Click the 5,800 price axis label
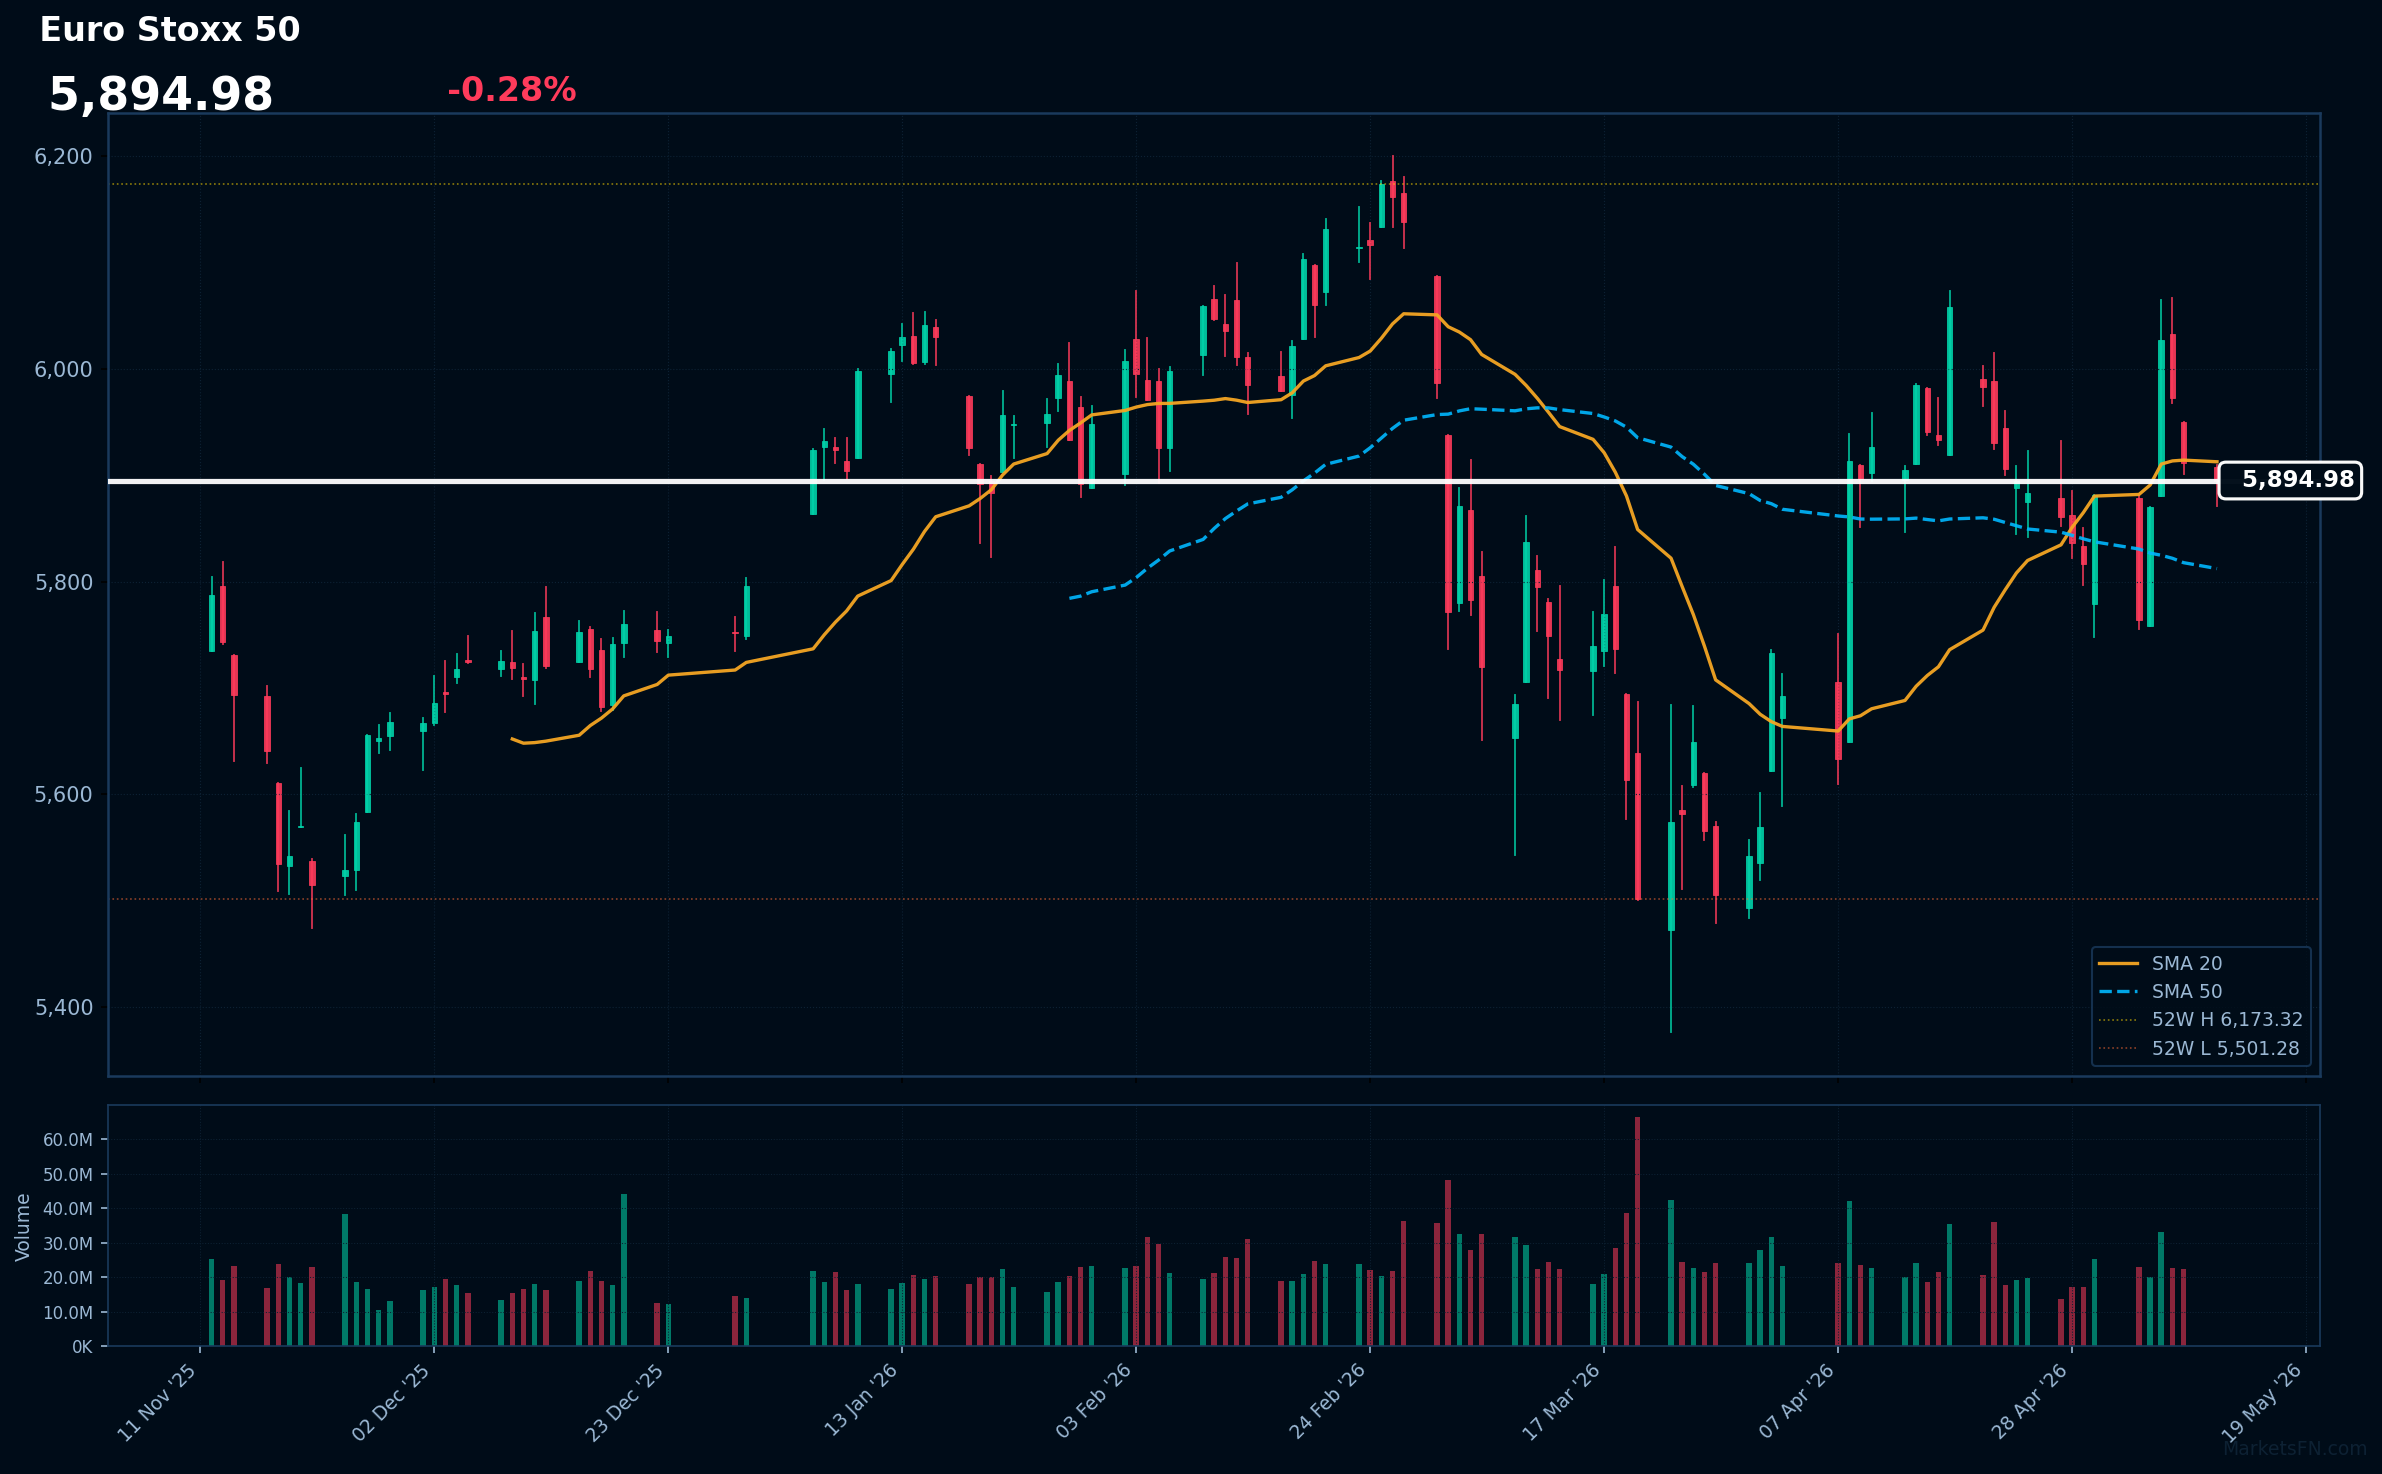2382x1474 pixels. coord(63,582)
